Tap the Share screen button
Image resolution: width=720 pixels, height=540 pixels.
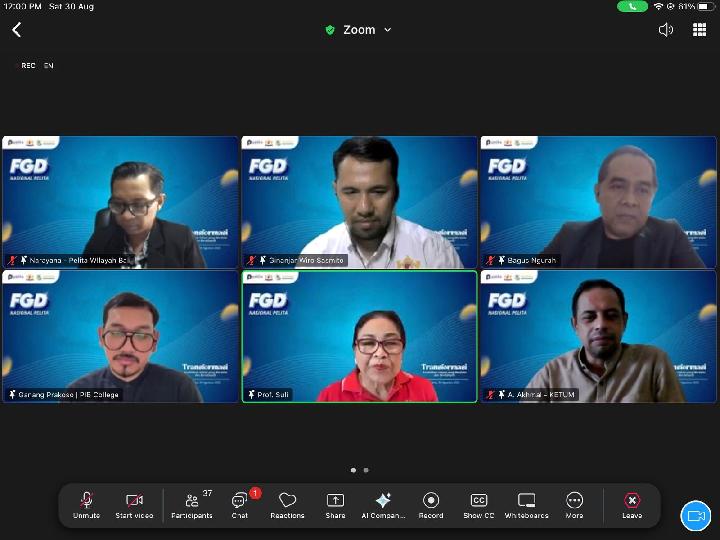[x=335, y=505]
